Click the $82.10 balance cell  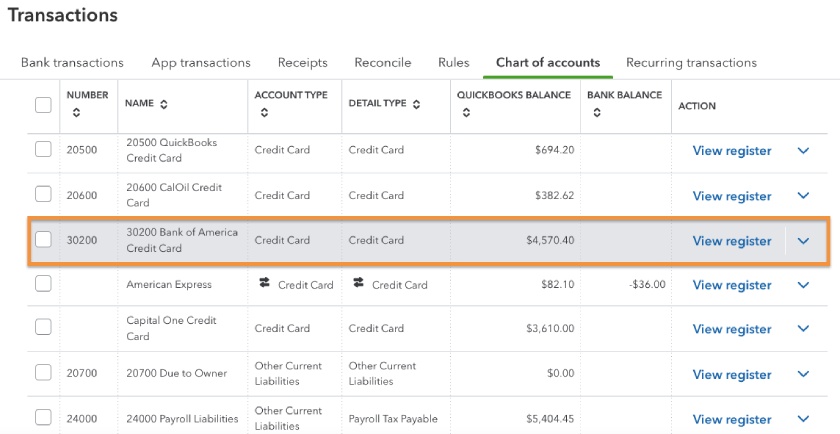(558, 285)
